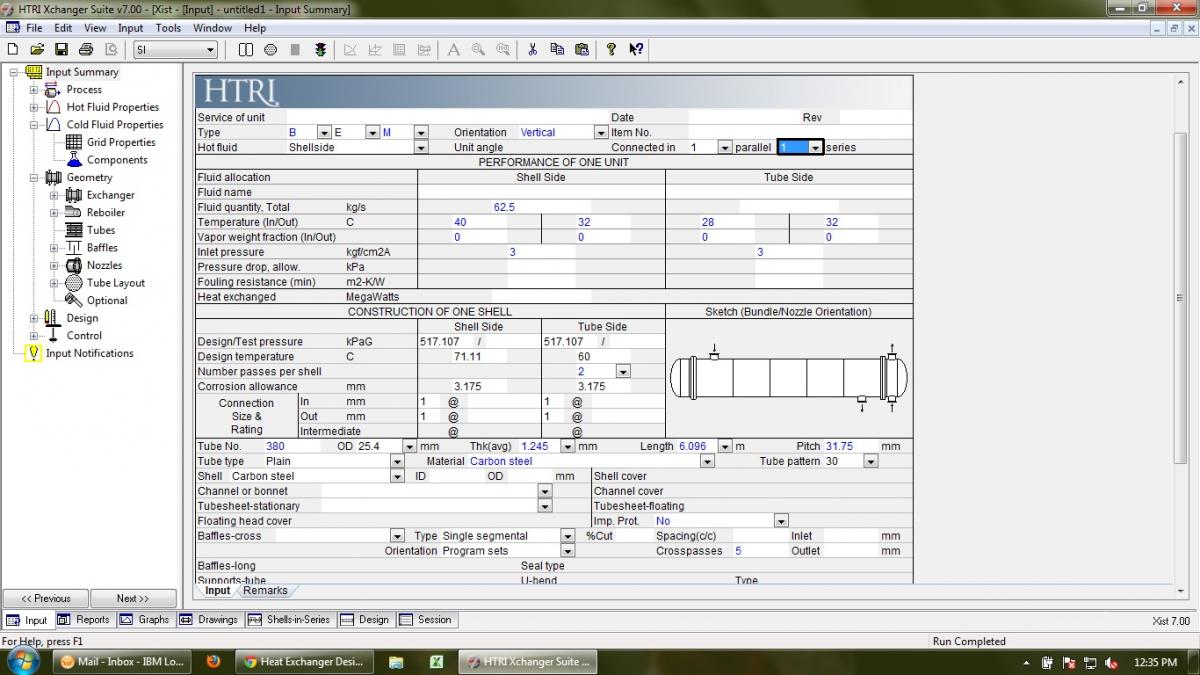Expand the Design tree node
This screenshot has width=1200, height=675.
tap(34, 318)
